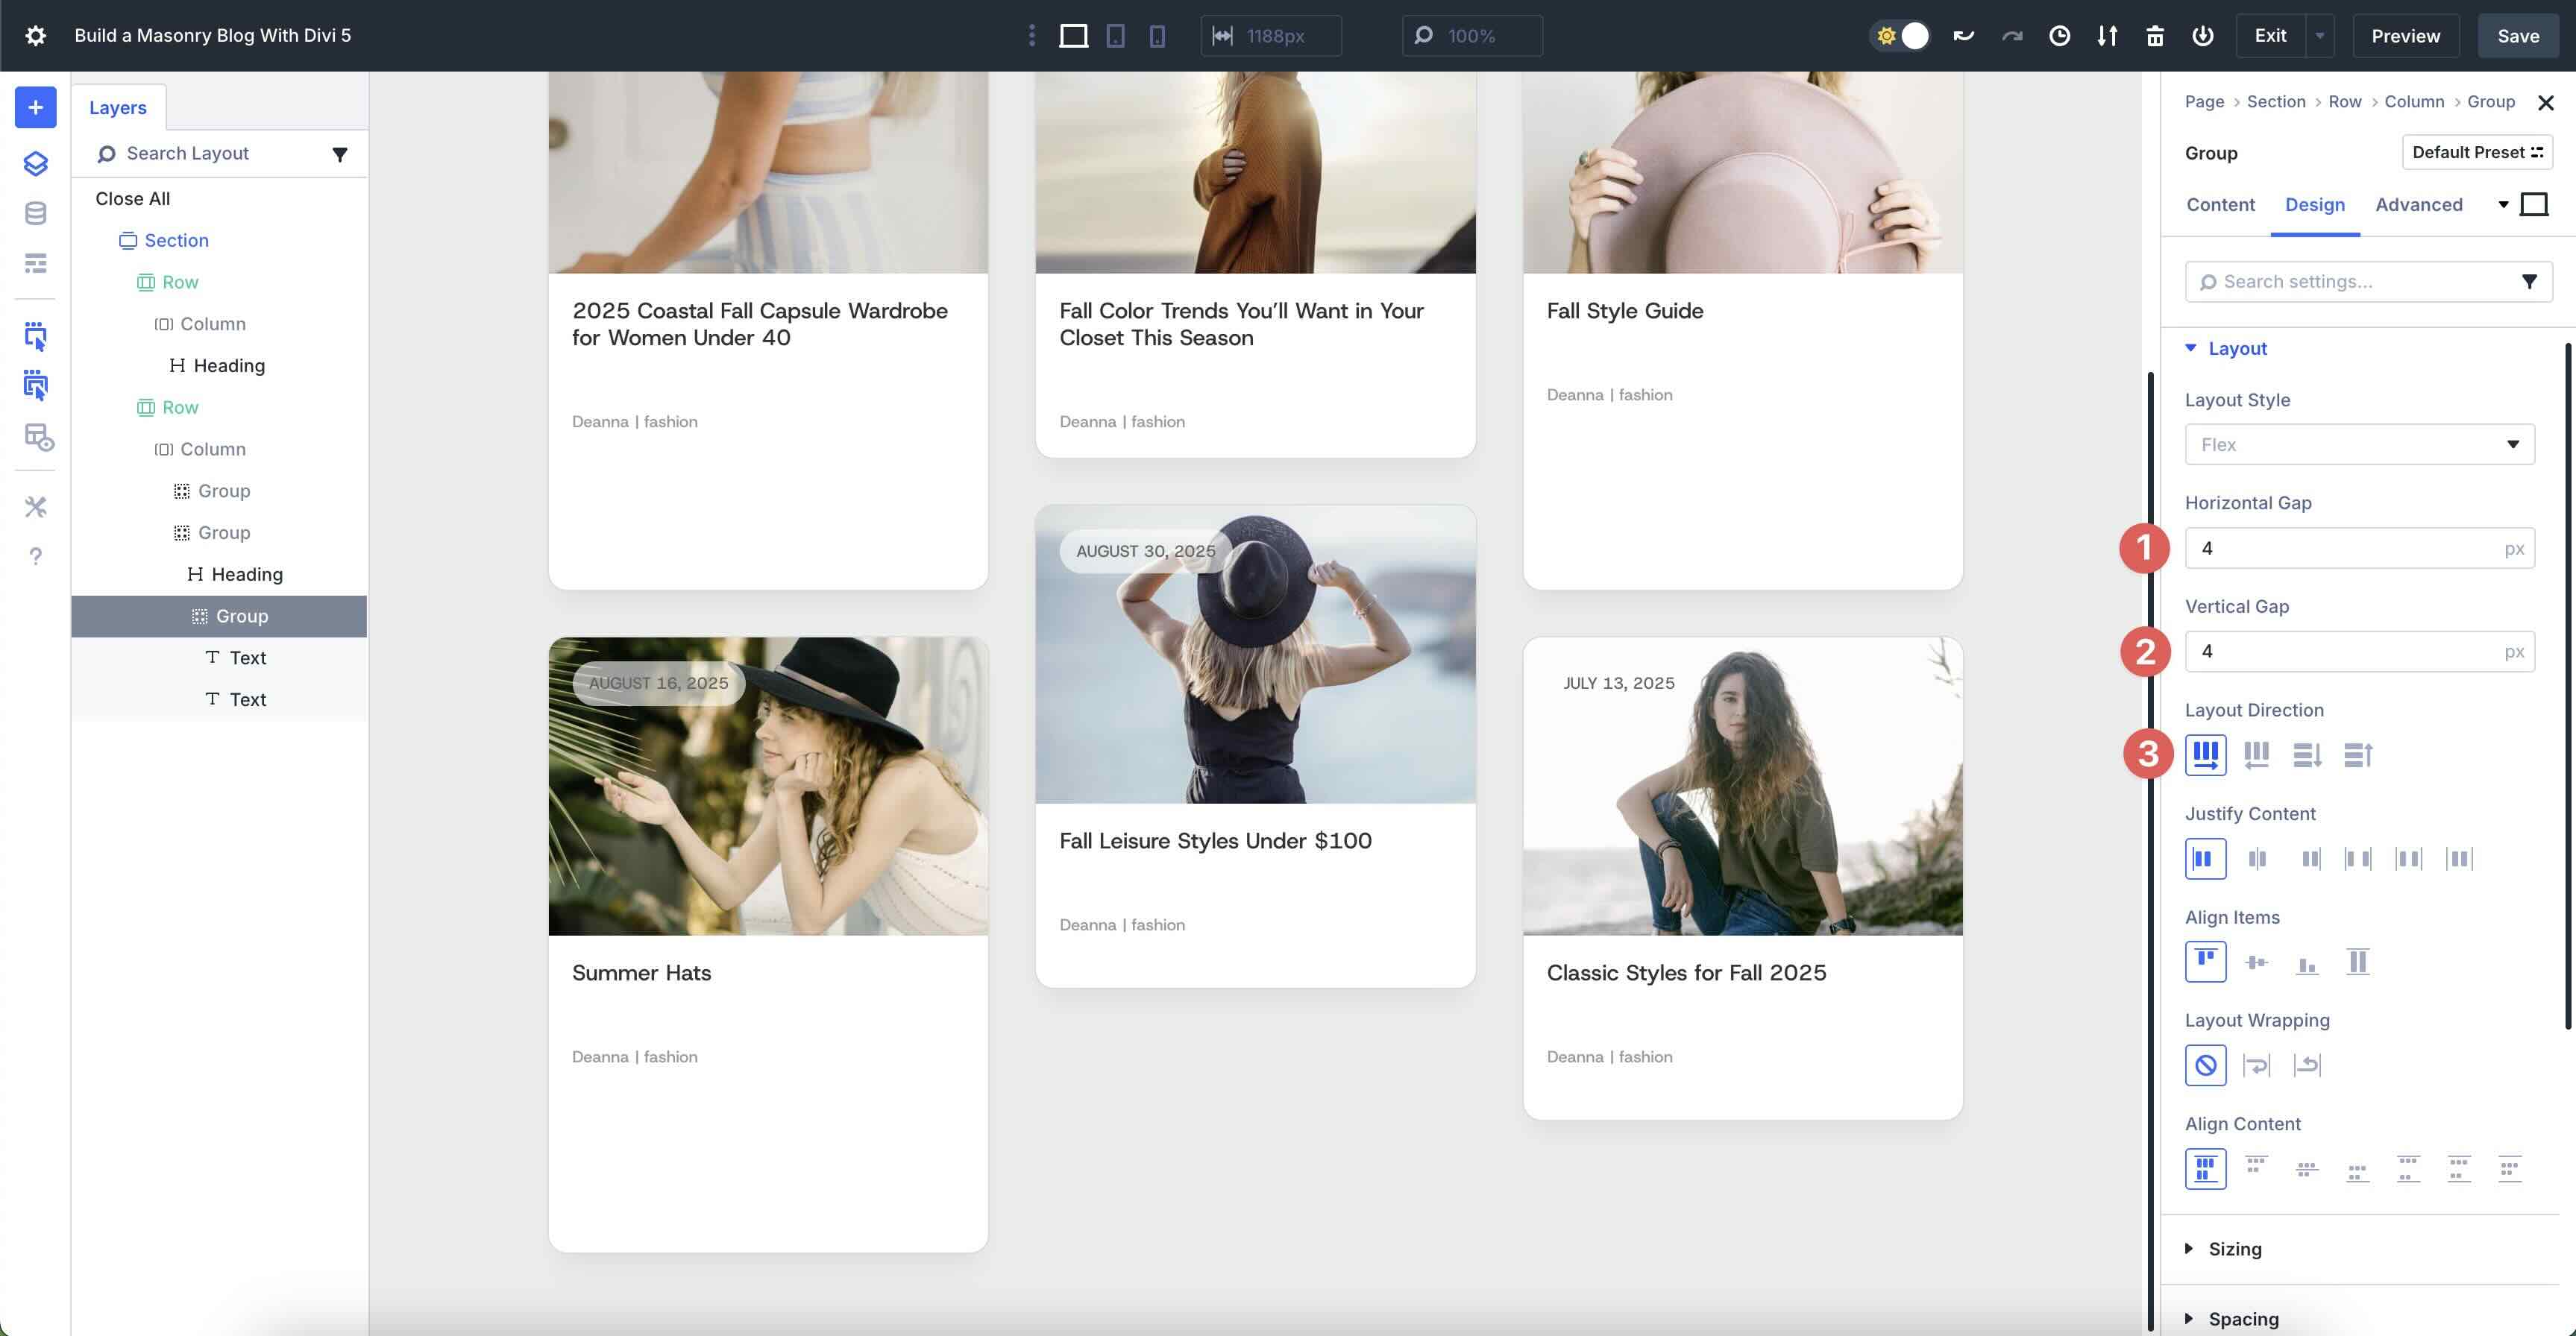Image resolution: width=2576 pixels, height=1336 pixels.
Task: Expand the Sizing section
Action: pos(2234,1249)
